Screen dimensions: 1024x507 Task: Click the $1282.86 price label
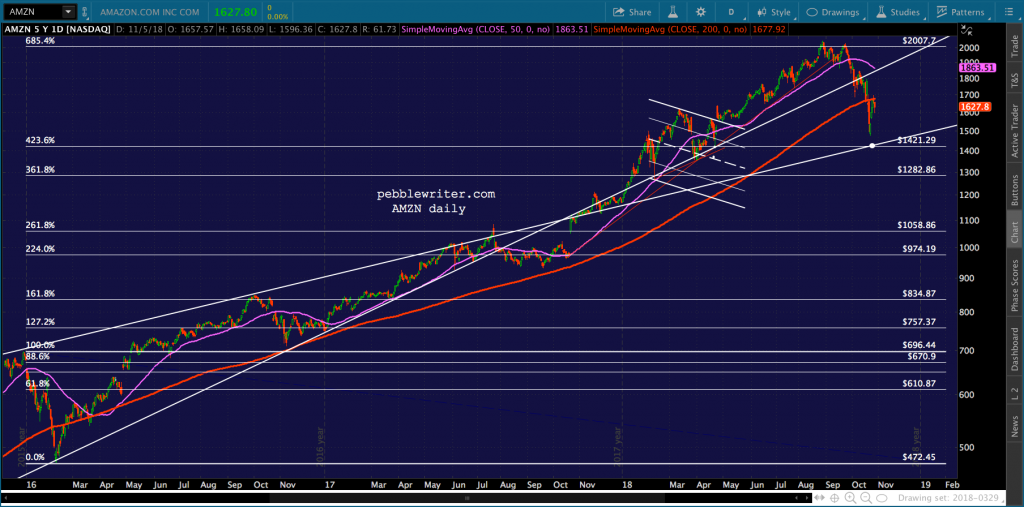(917, 169)
